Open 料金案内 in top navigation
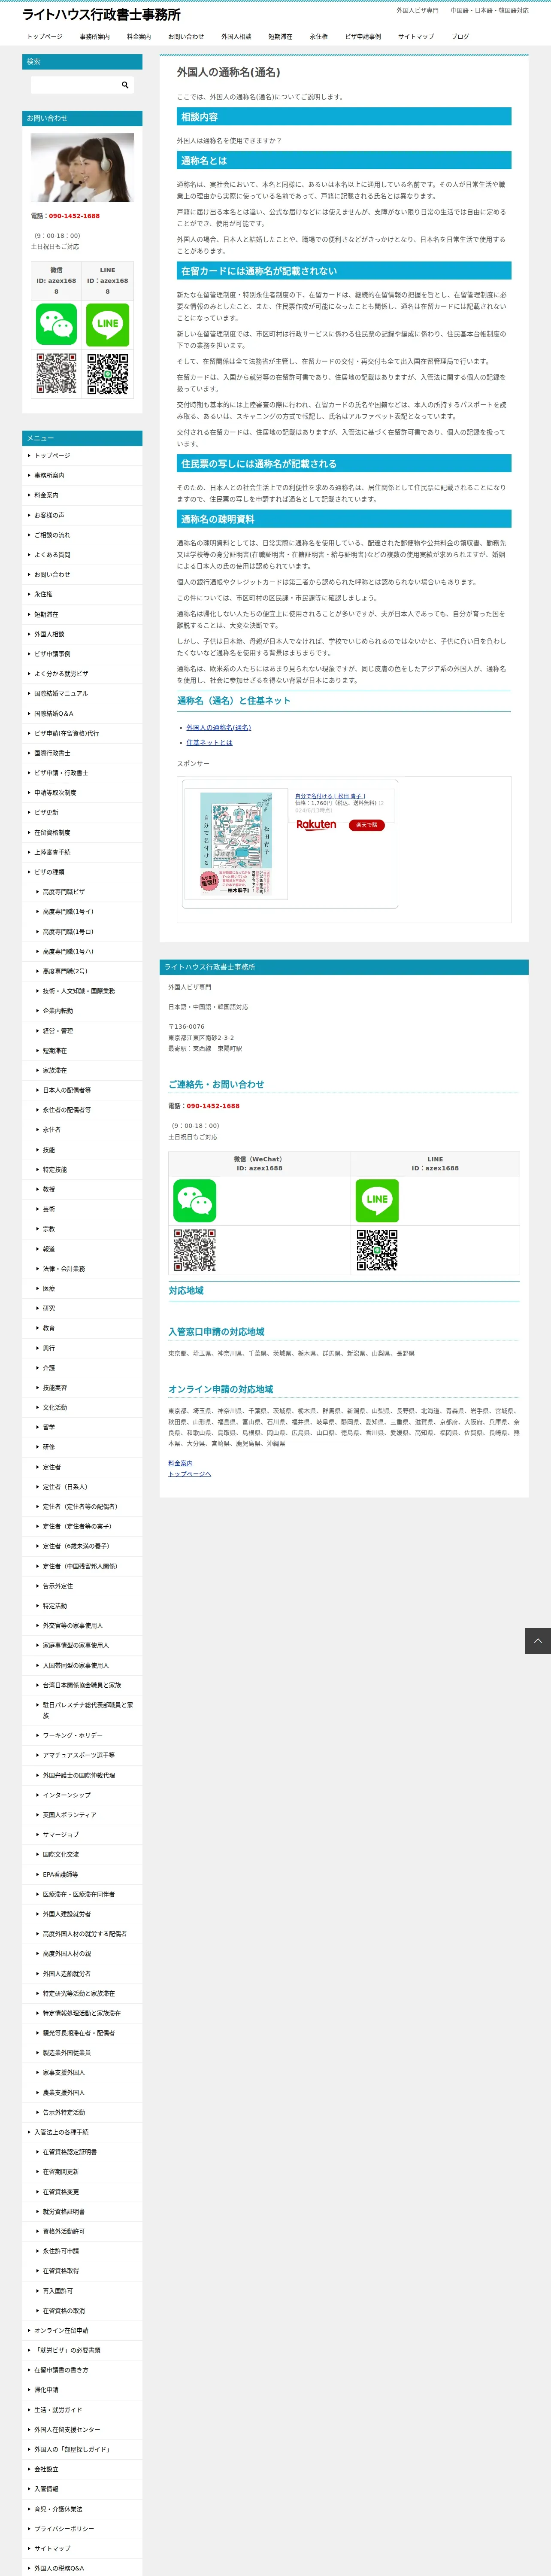 pos(139,36)
